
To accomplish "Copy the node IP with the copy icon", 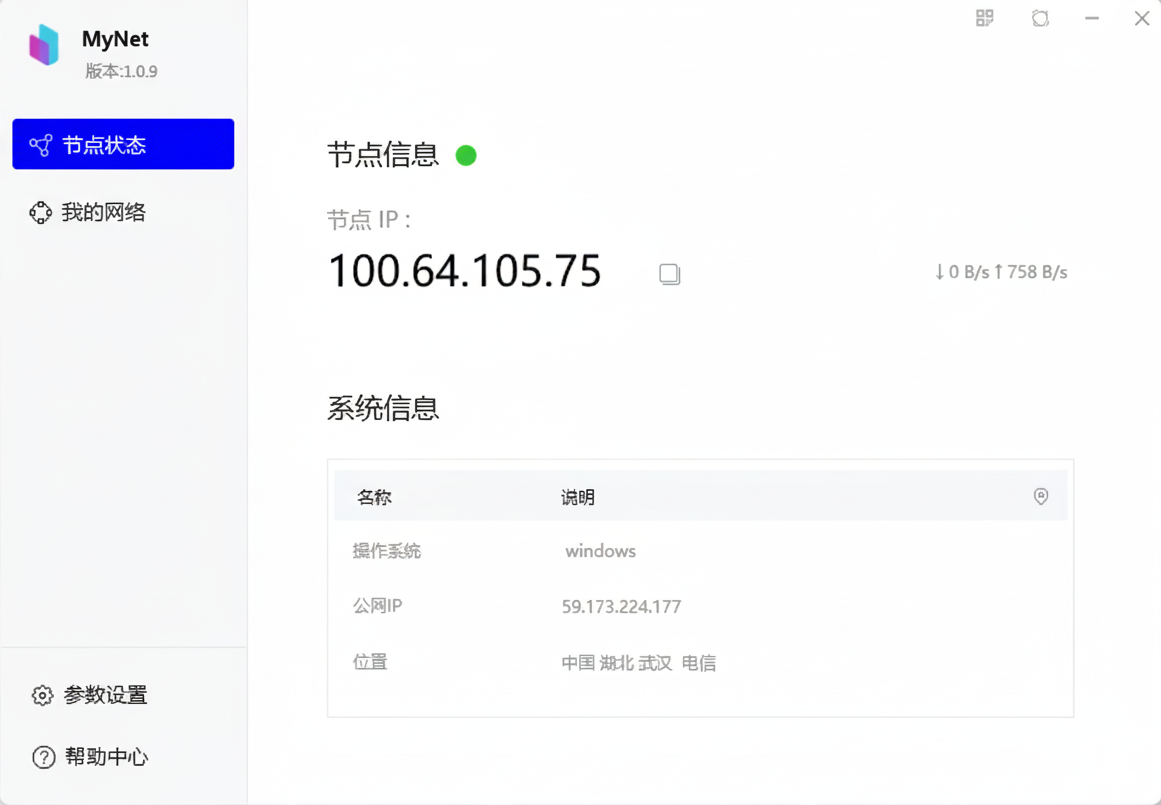I will 670,274.
